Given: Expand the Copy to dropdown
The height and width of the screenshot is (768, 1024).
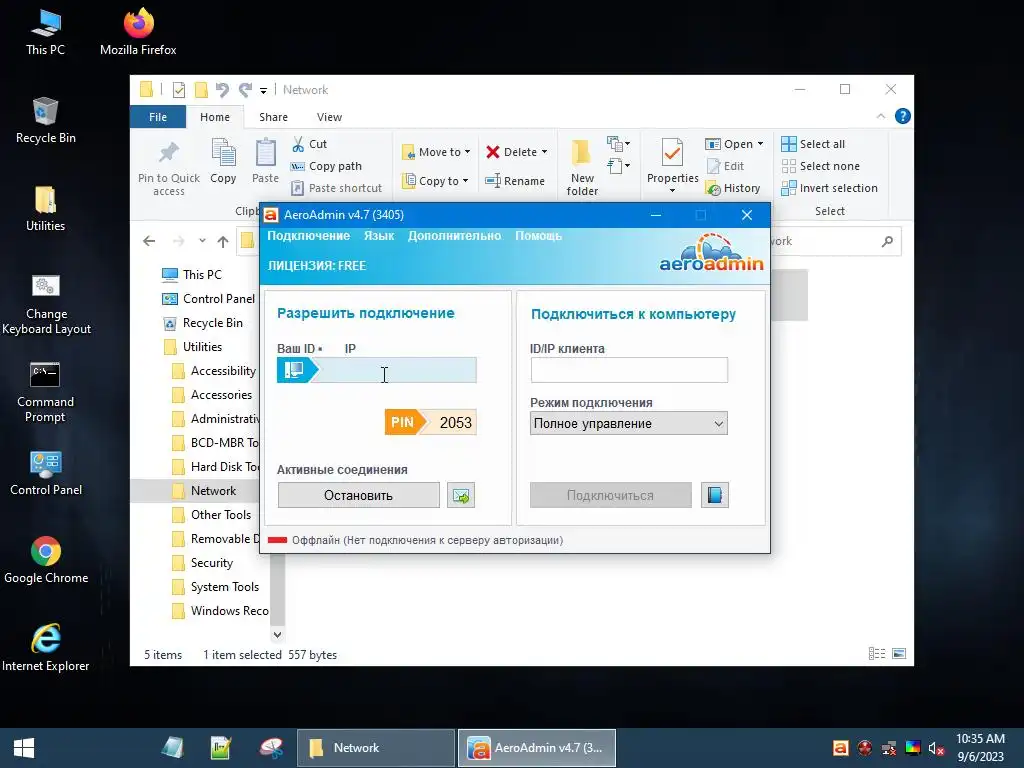Looking at the screenshot, I should pyautogui.click(x=466, y=181).
